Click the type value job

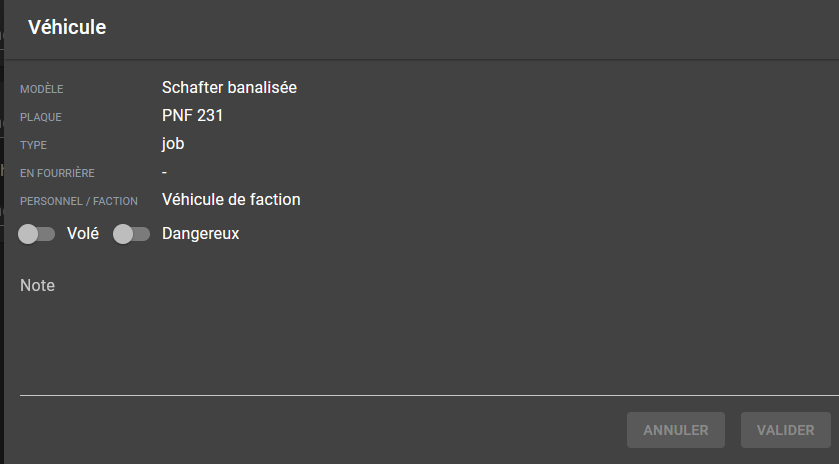[173, 144]
